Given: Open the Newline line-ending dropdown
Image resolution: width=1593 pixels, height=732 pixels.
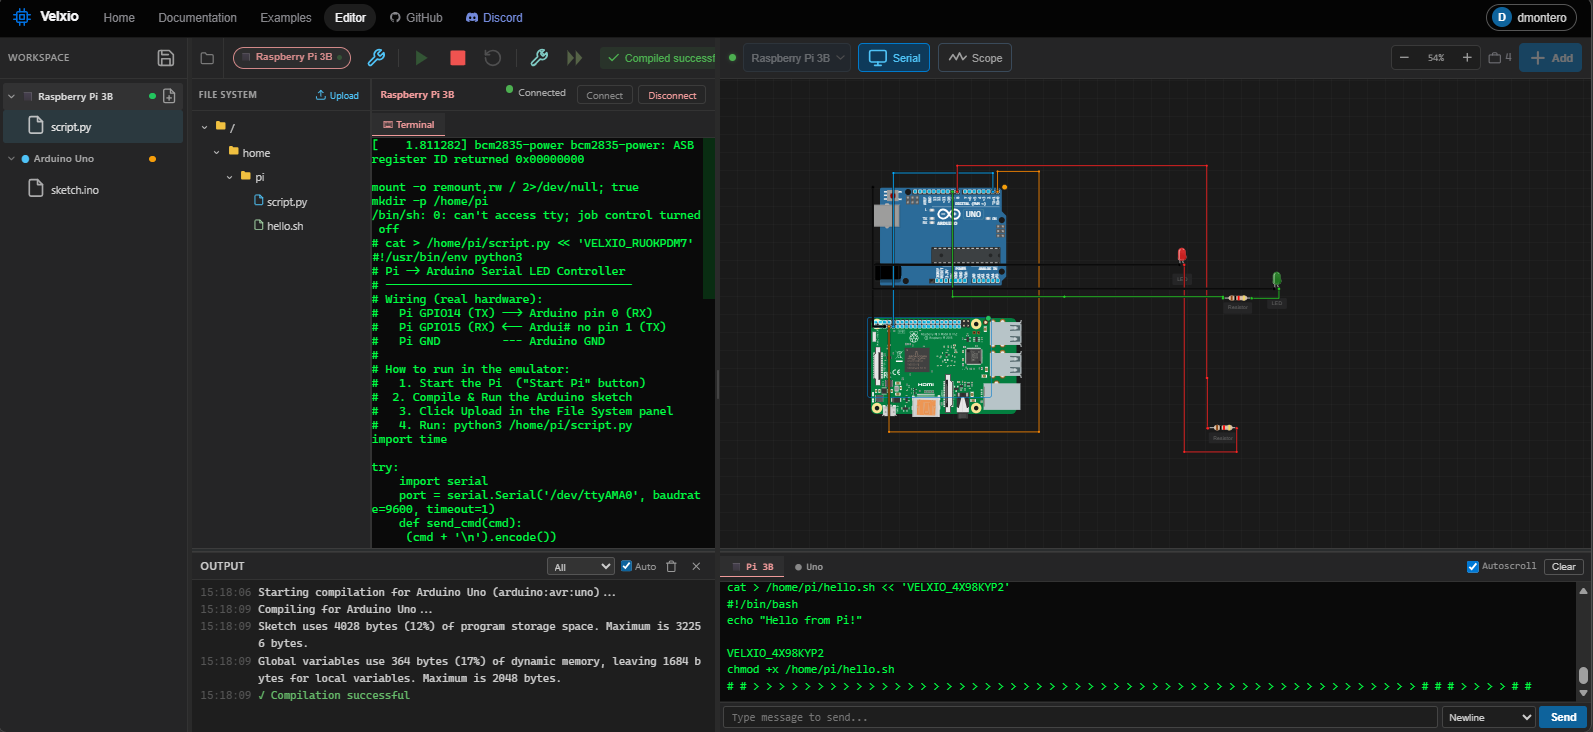Looking at the screenshot, I should point(1489,717).
